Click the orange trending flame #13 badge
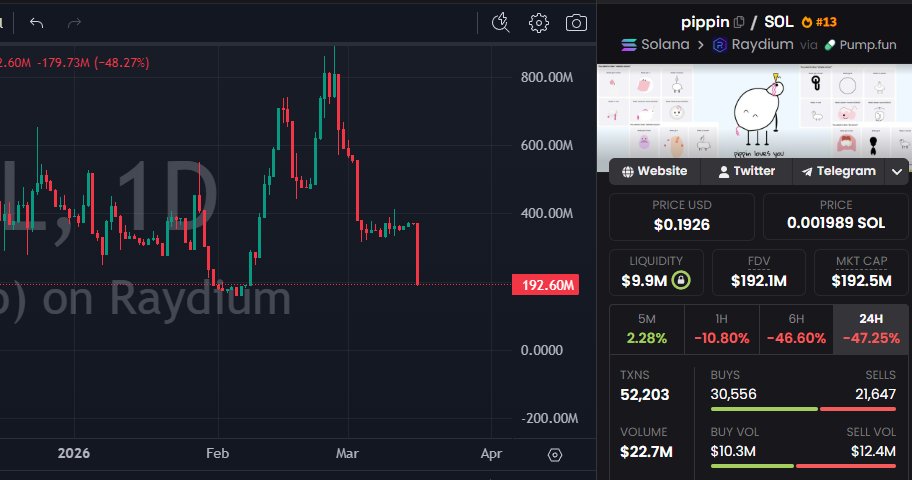The width and height of the screenshot is (912, 480). point(820,22)
